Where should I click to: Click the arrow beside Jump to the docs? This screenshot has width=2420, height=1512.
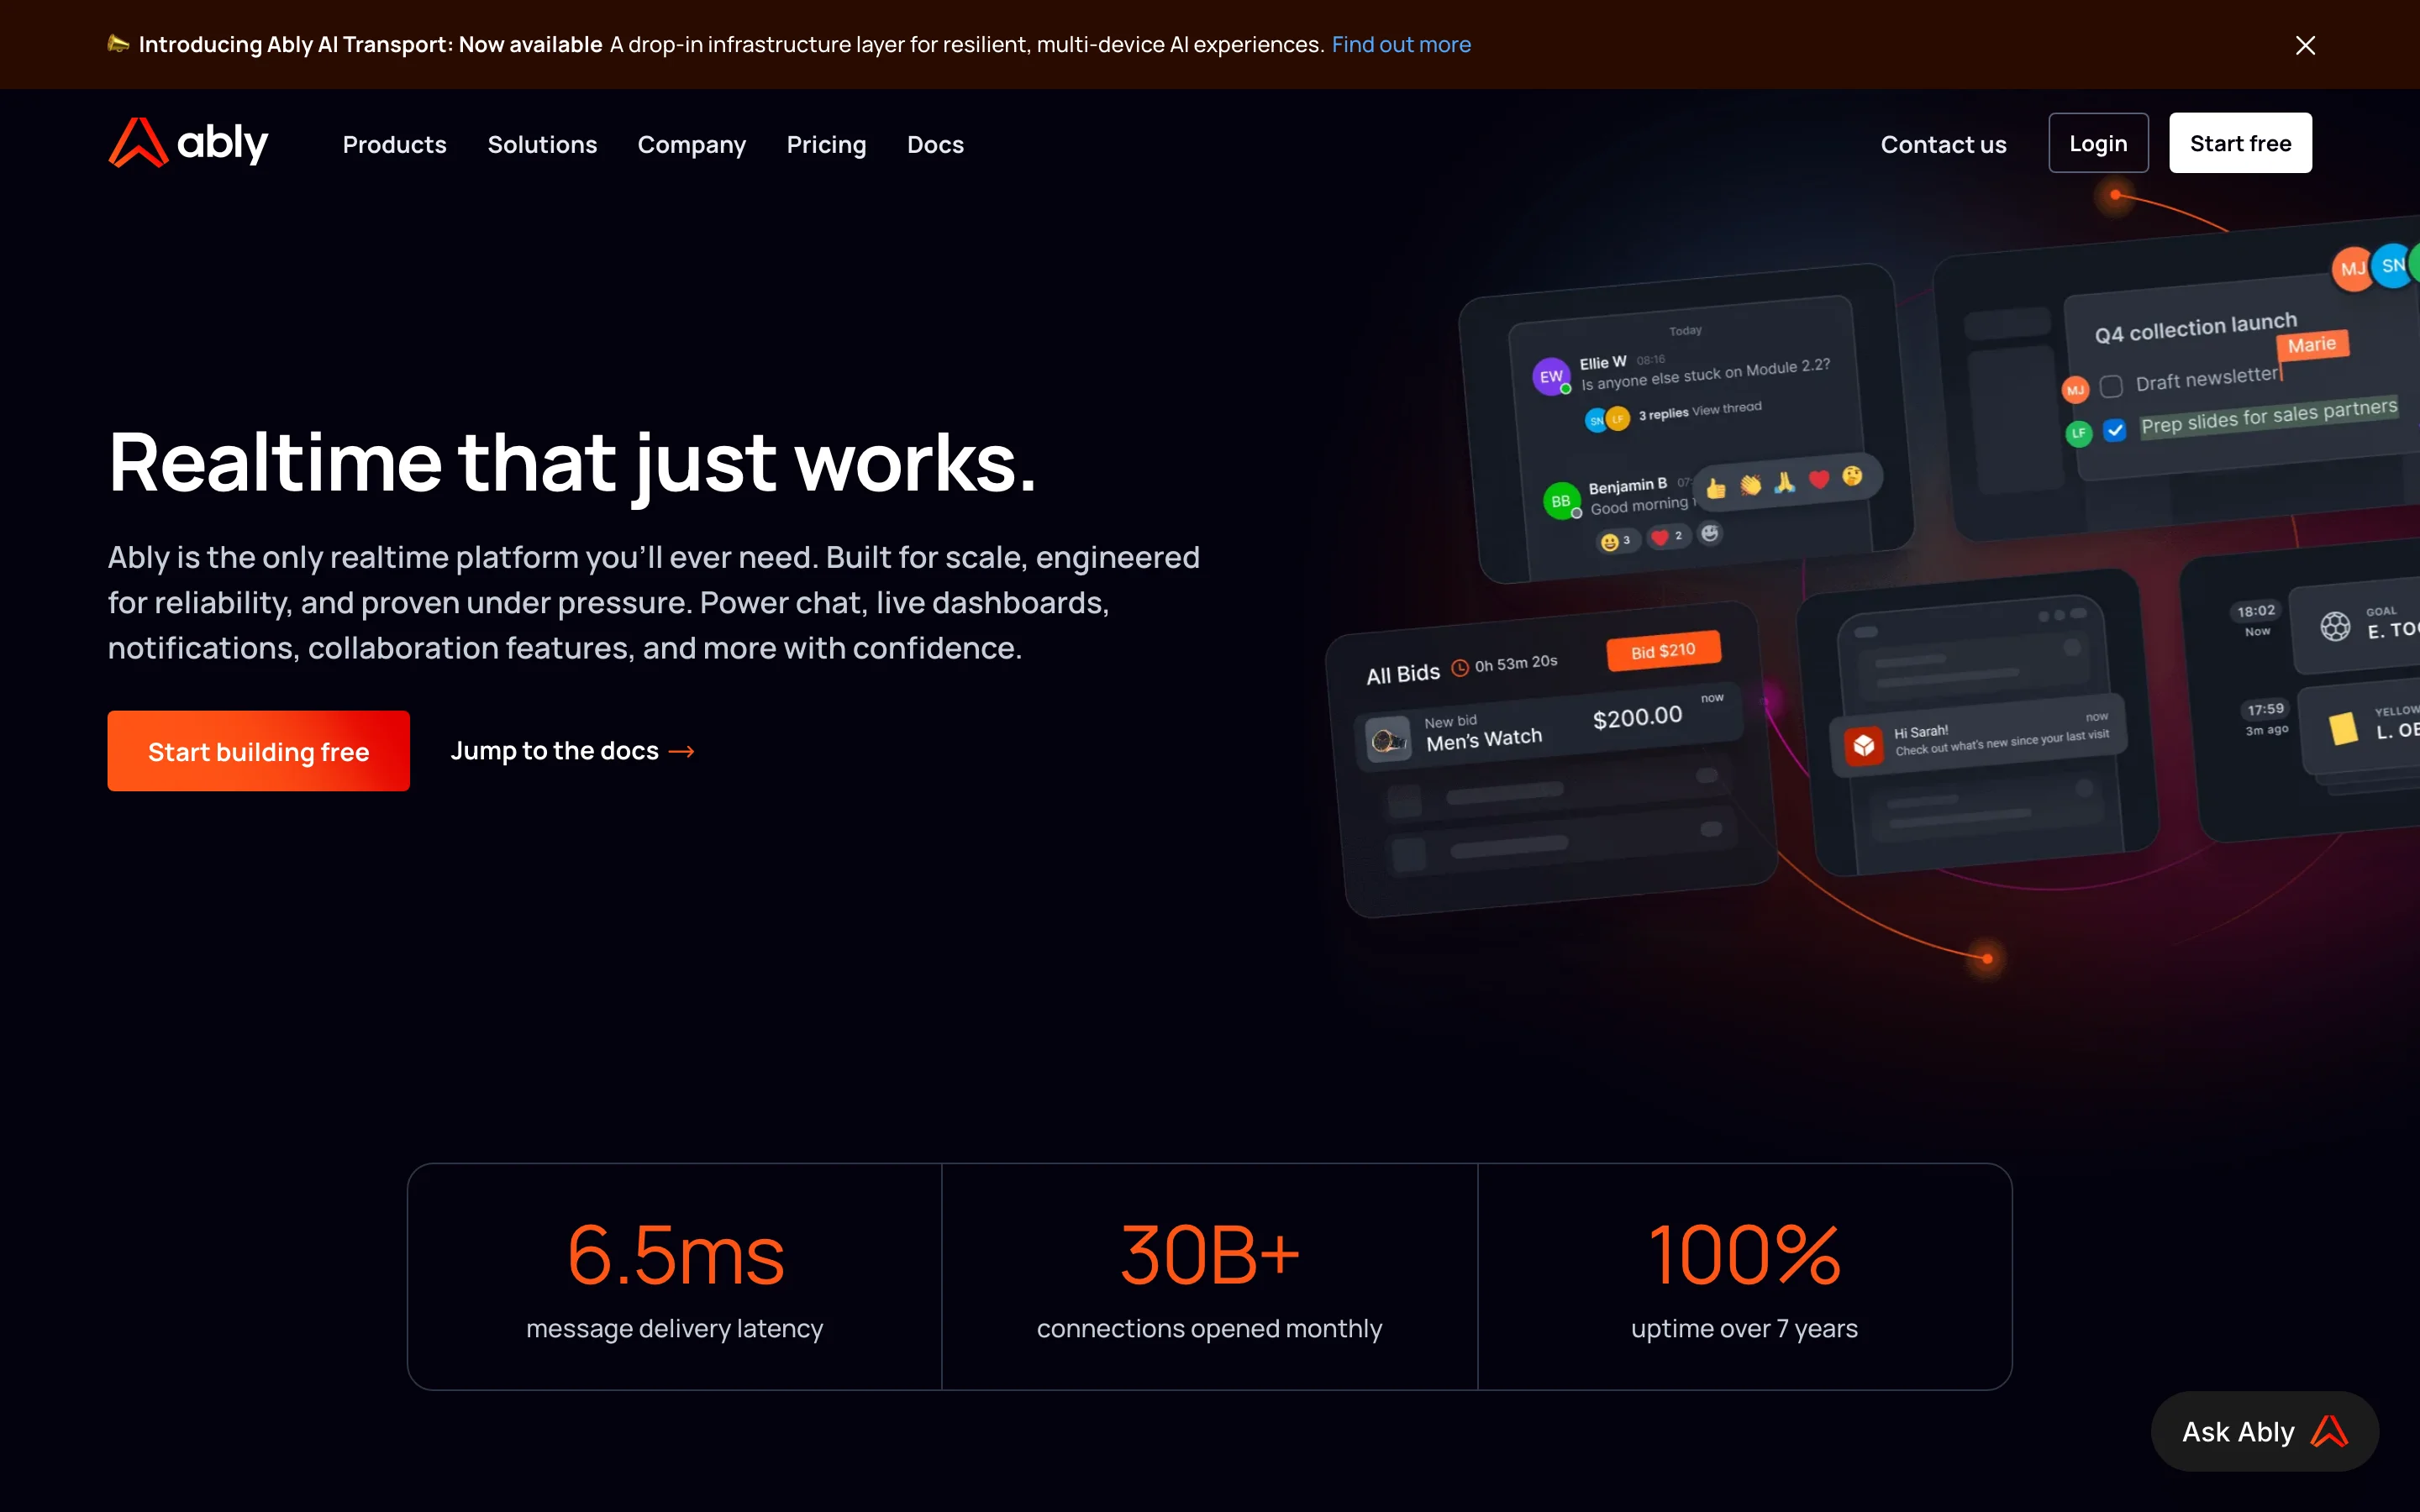point(682,751)
